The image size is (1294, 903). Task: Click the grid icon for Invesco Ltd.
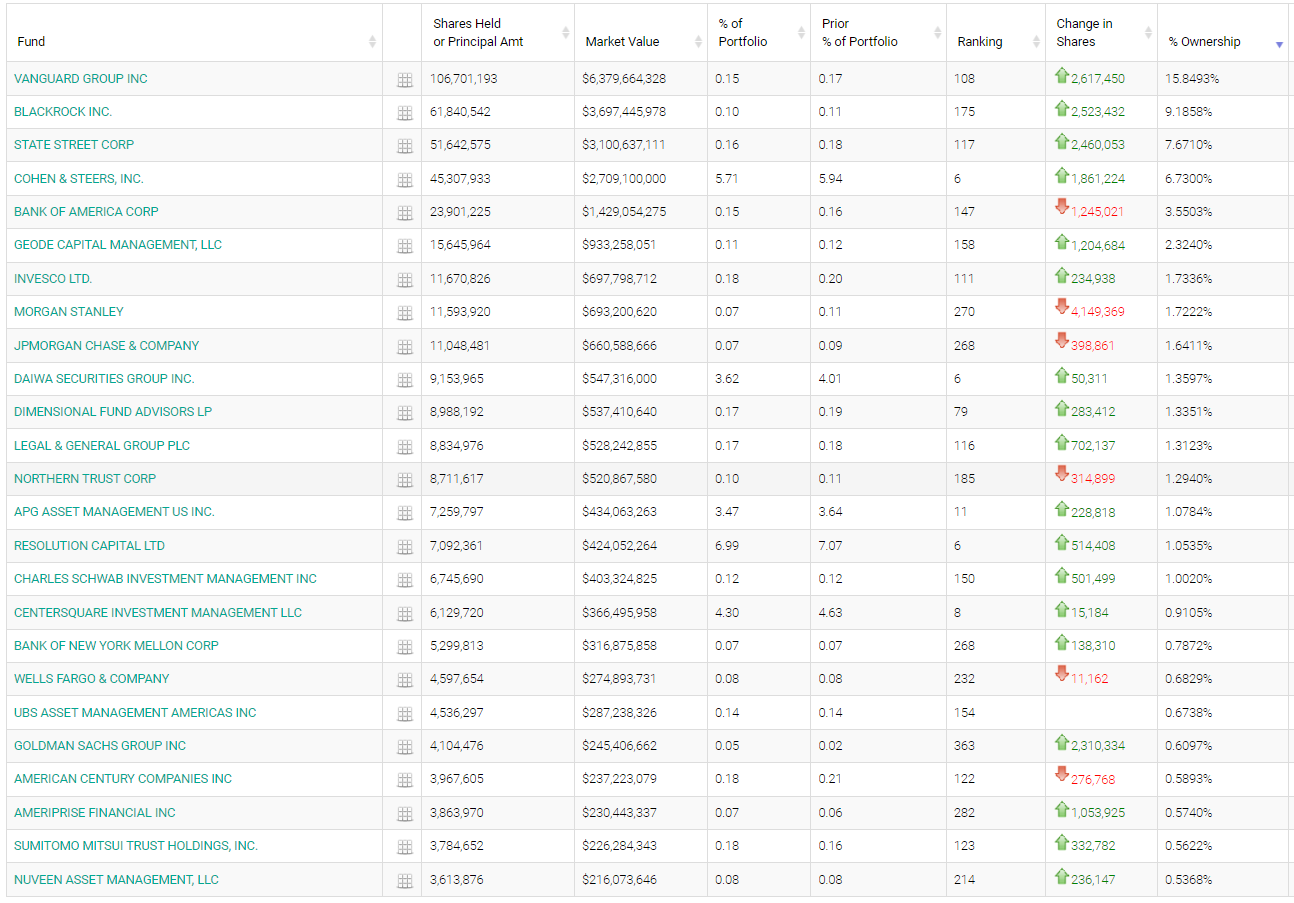pyautogui.click(x=405, y=280)
